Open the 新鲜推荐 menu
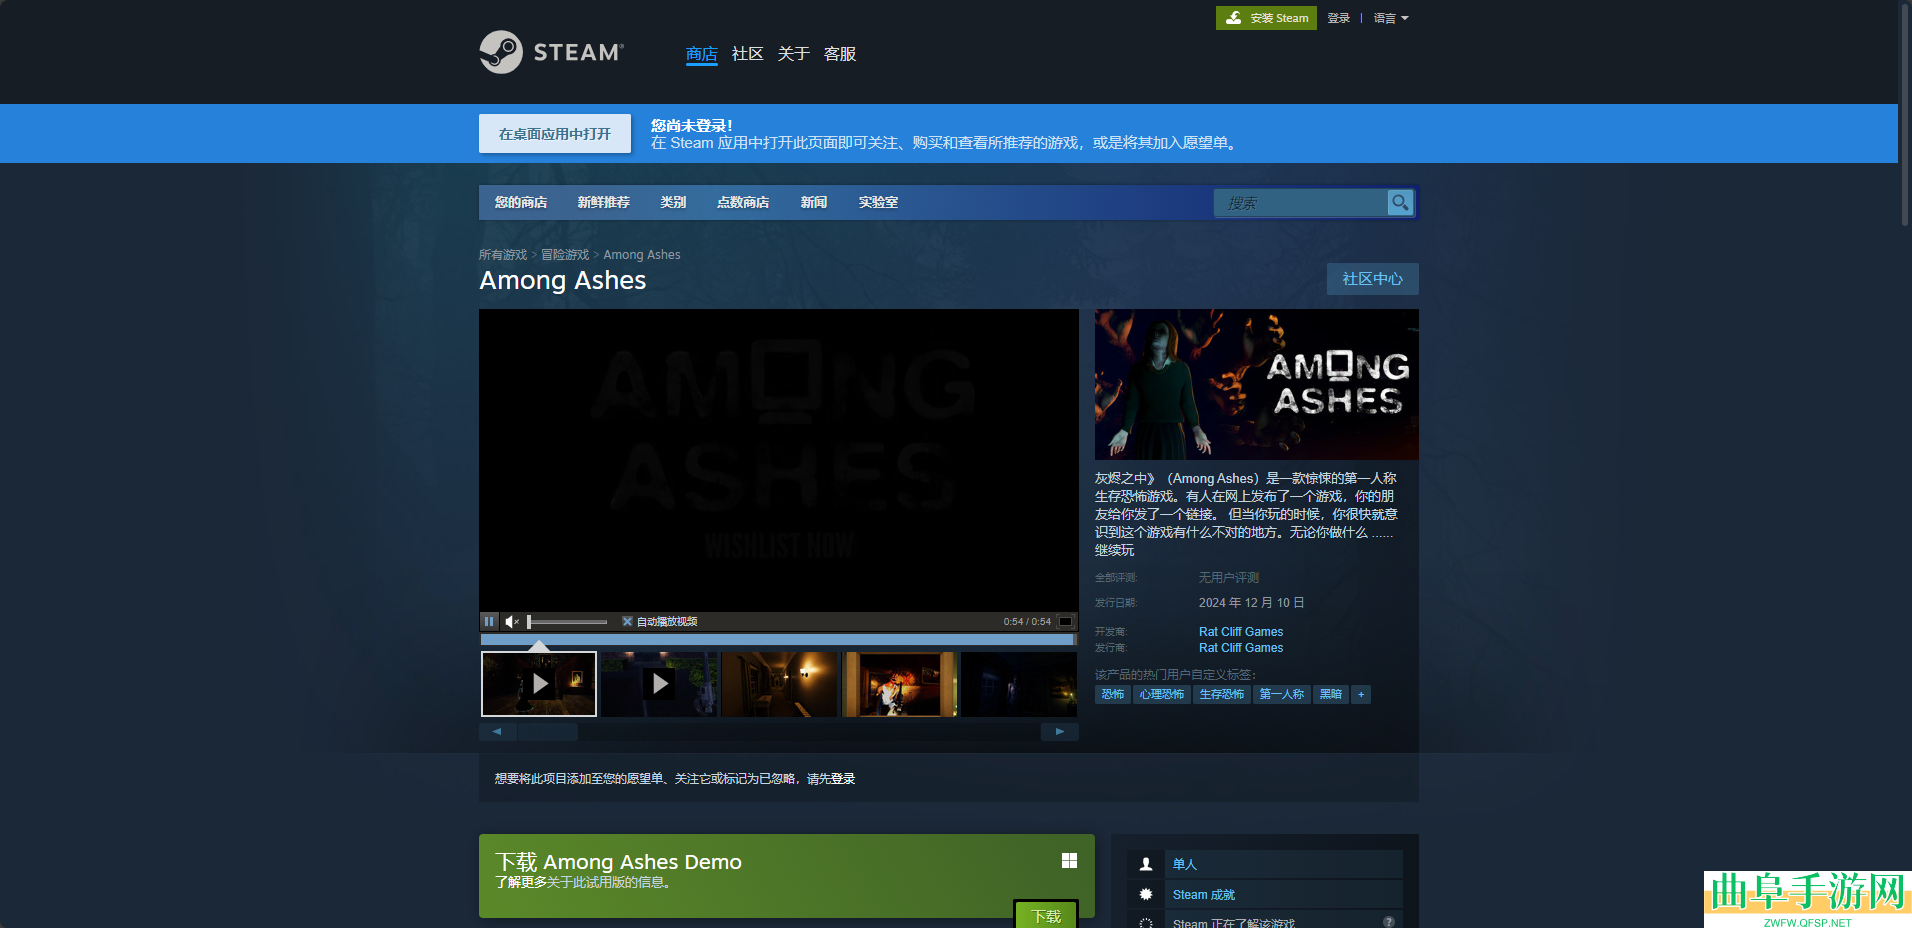The height and width of the screenshot is (928, 1912). click(x=604, y=202)
